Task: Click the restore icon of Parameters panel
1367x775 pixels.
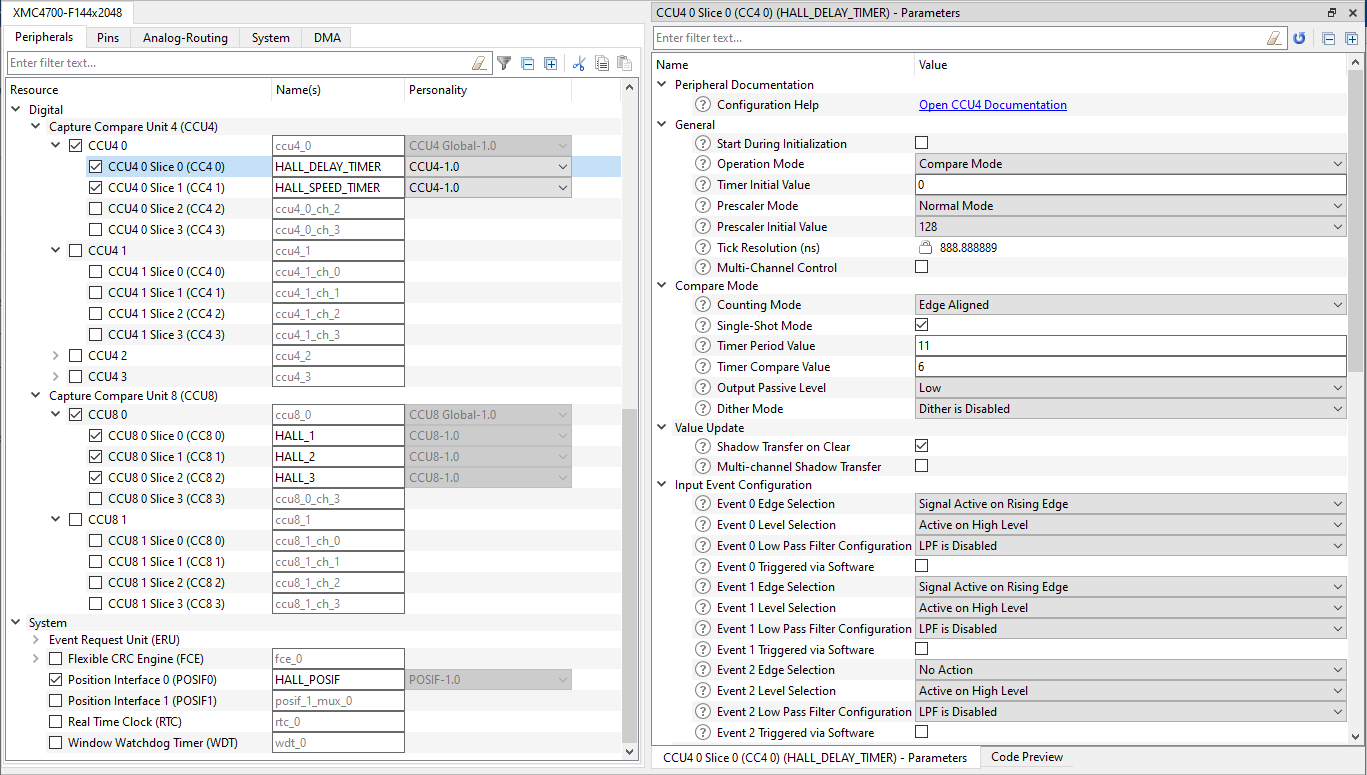Action: (x=1332, y=13)
